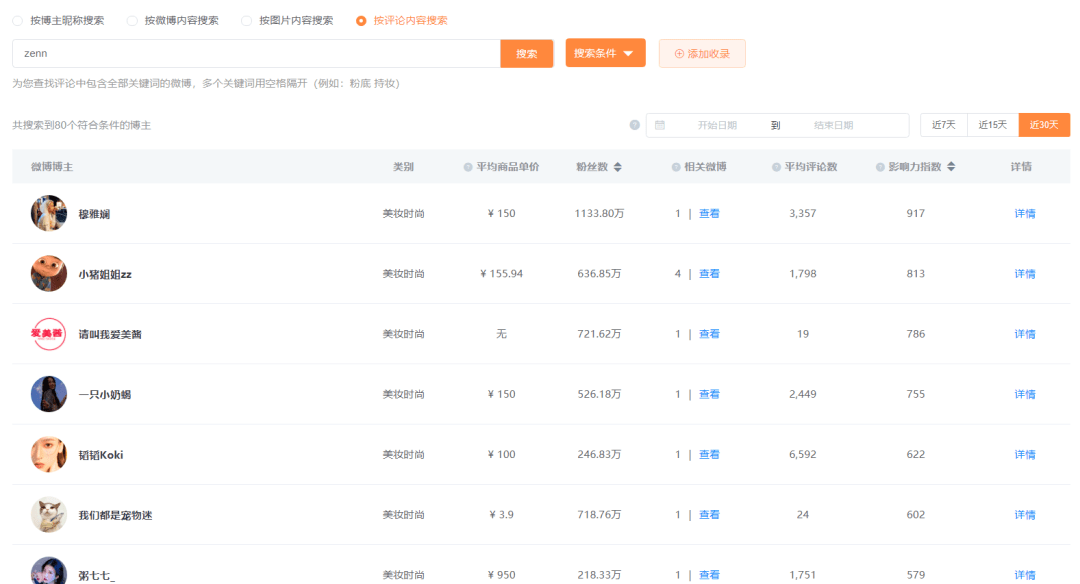Image resolution: width=1080 pixels, height=584 pixels.
Task: Click the question icon left of date range
Action: pyautogui.click(x=634, y=125)
